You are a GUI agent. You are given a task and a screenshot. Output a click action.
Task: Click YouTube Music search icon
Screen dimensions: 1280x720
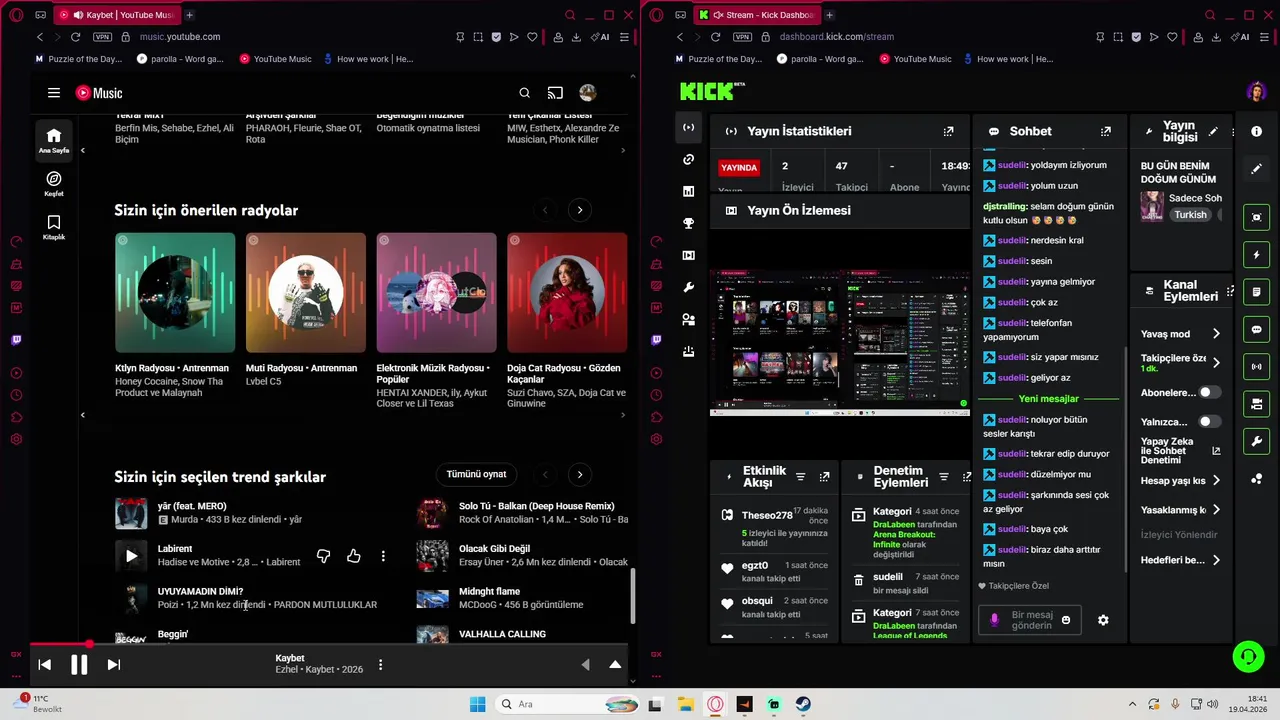click(x=524, y=93)
